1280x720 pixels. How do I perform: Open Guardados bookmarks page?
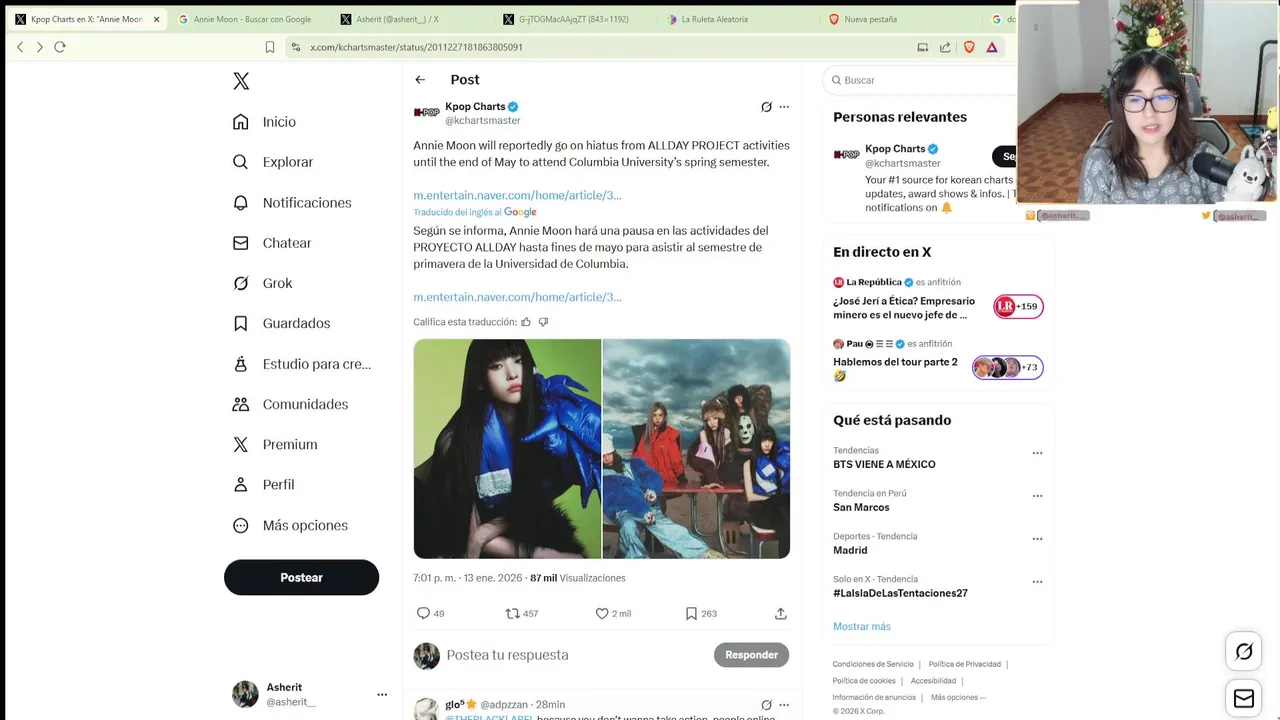point(281,323)
